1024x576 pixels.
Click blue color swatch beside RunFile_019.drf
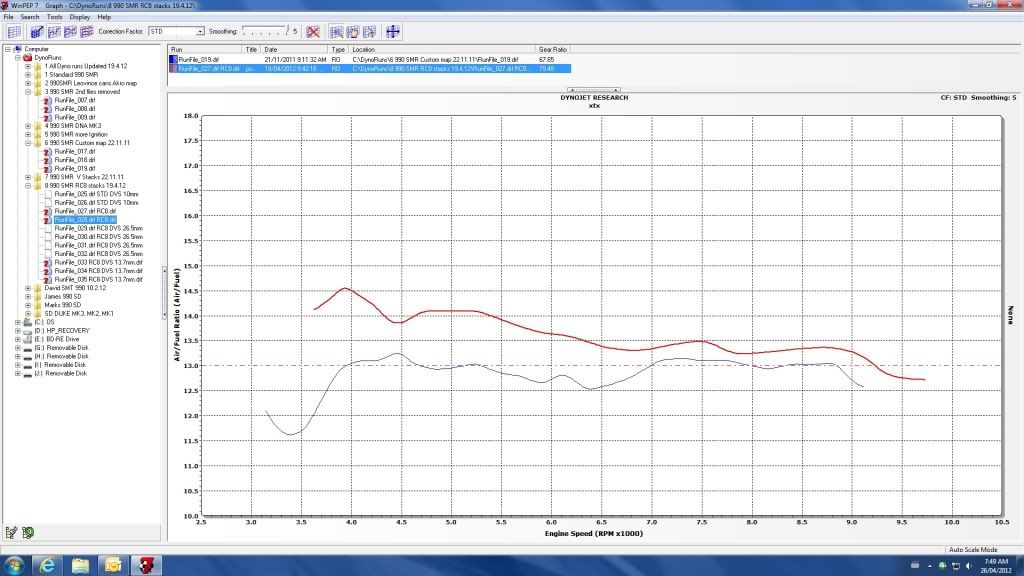coord(173,59)
